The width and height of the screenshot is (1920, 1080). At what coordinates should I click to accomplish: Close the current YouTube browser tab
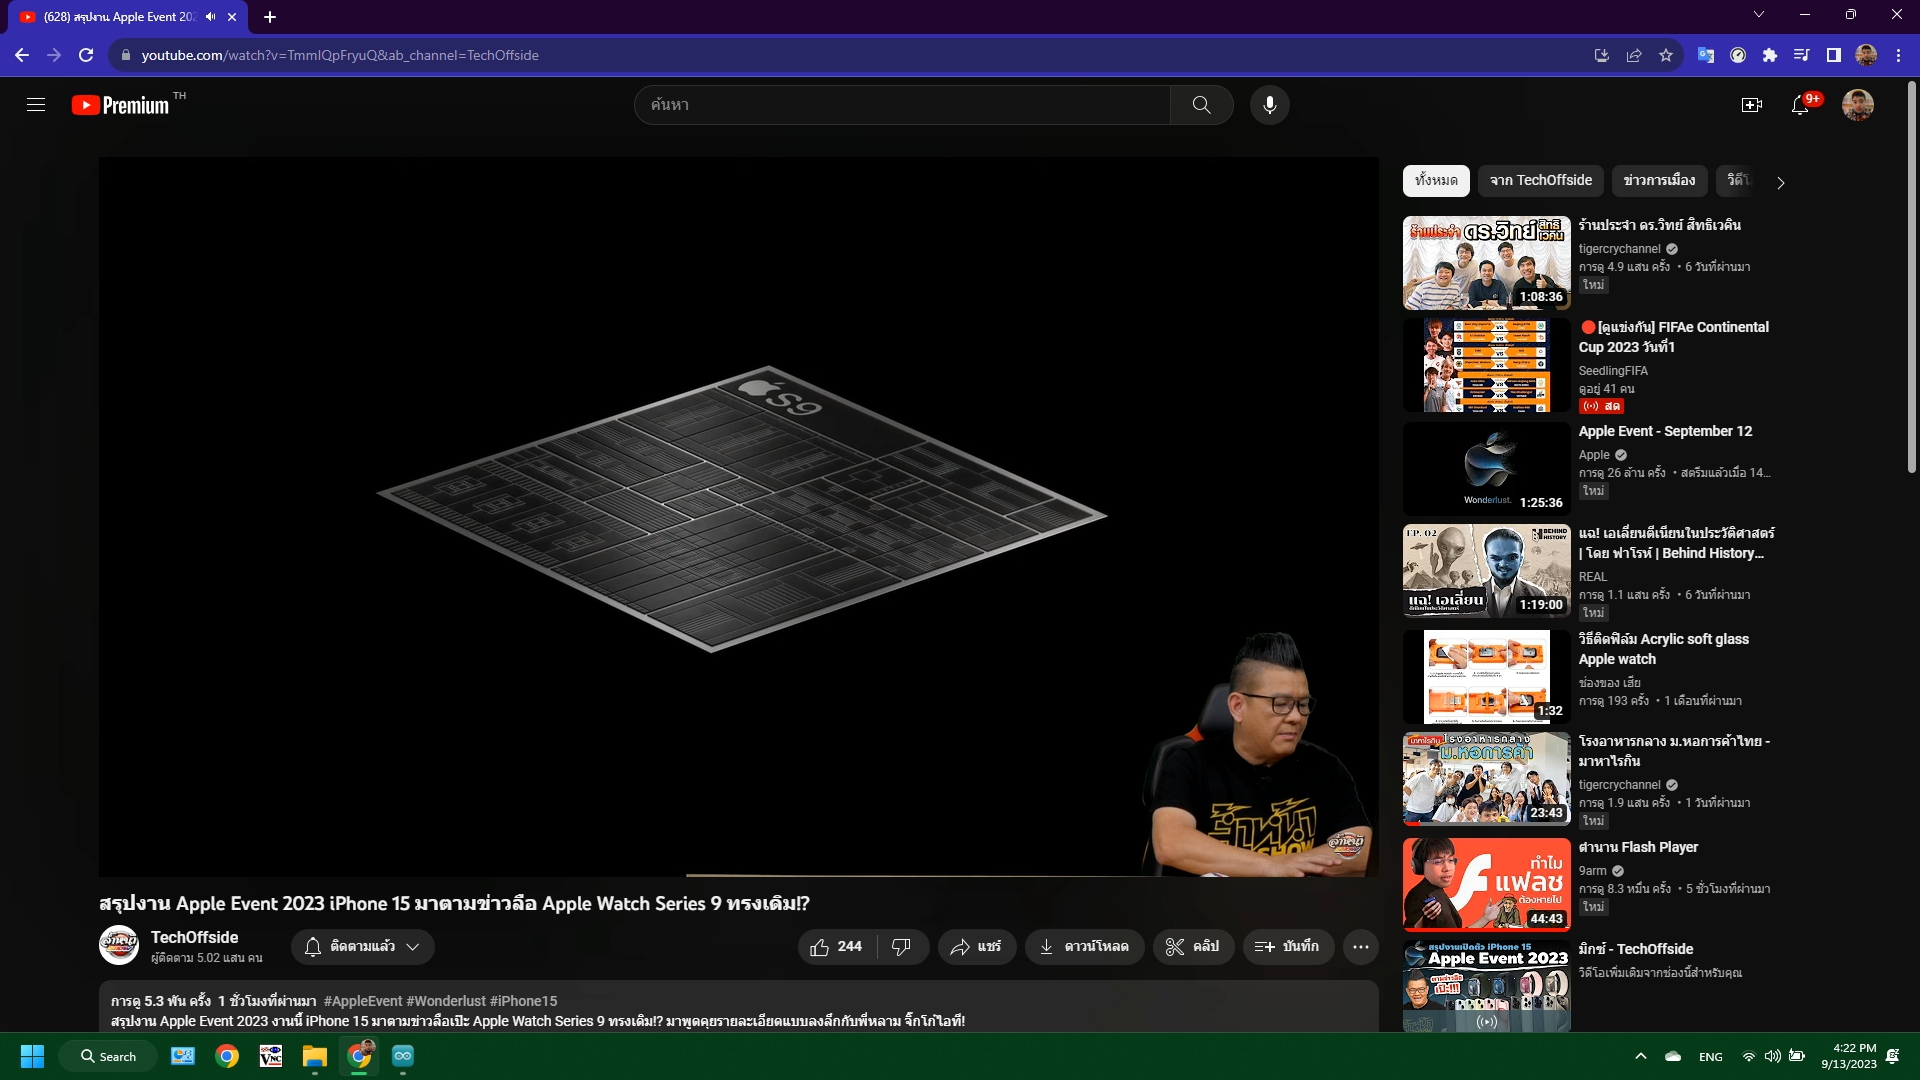pyautogui.click(x=232, y=17)
